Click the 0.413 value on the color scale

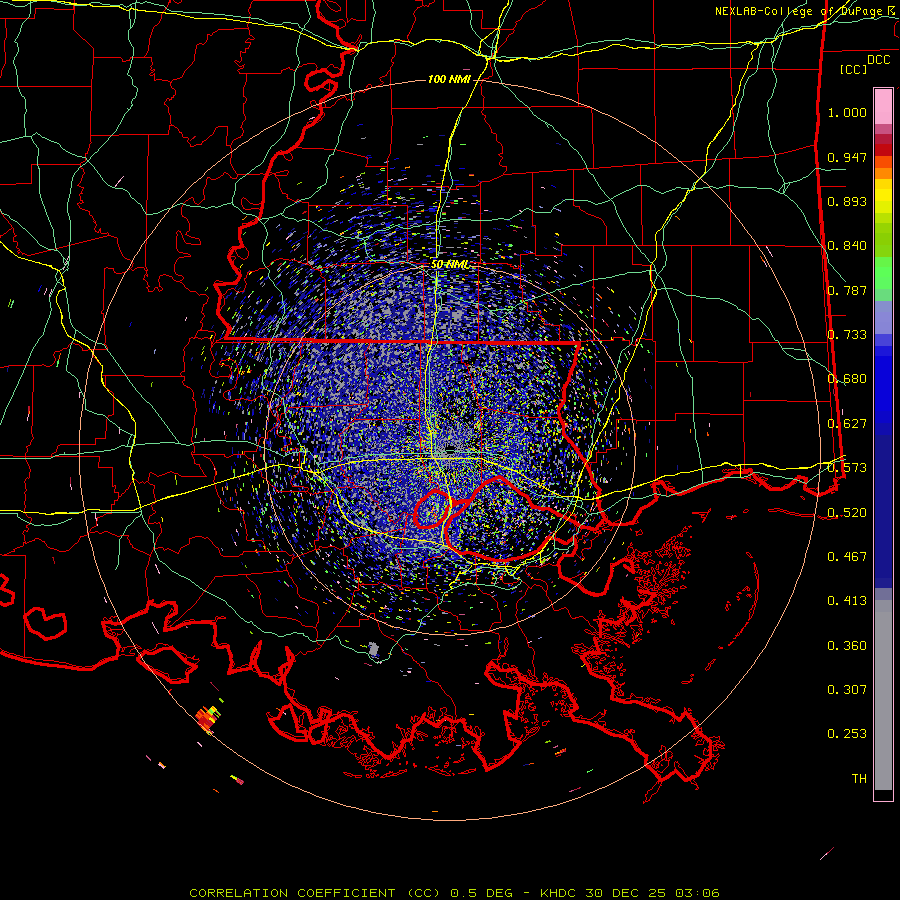click(x=847, y=601)
